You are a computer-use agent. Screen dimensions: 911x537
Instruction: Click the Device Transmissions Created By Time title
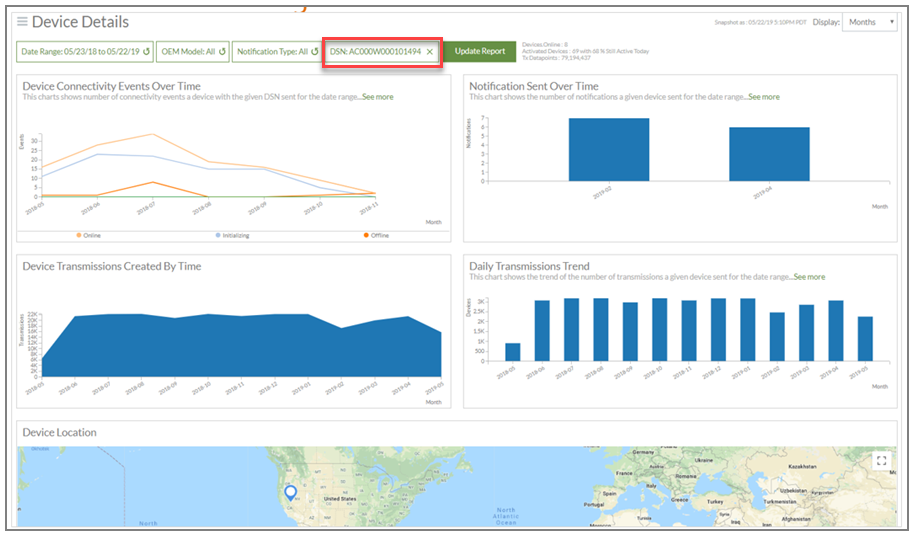(x=112, y=266)
